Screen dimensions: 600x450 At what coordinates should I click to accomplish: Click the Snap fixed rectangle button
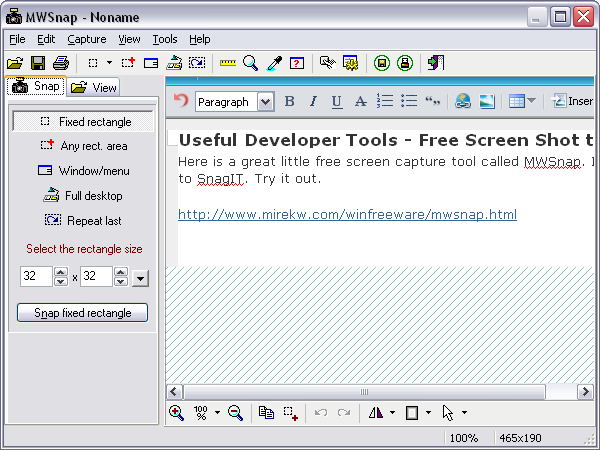pos(82,313)
